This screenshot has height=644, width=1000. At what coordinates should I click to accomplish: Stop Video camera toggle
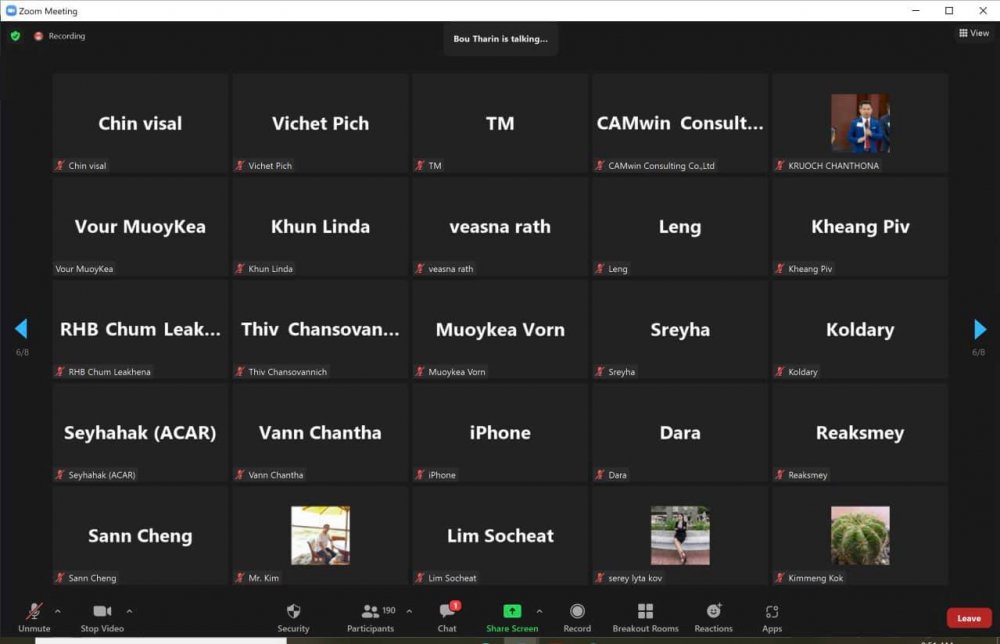pos(102,612)
